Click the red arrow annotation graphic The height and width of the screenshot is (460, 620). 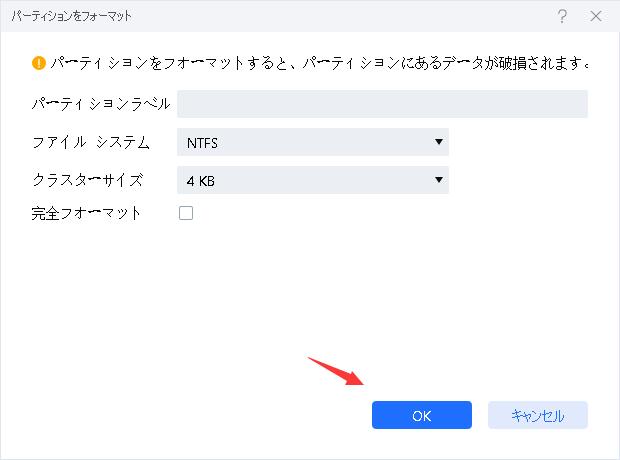point(336,371)
